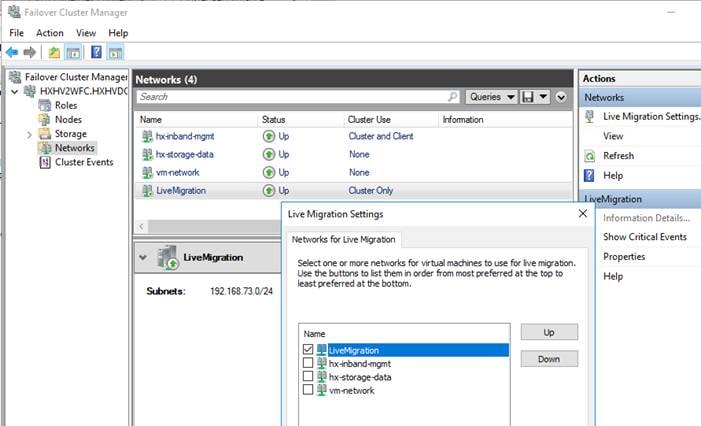Click the LiveMigration network icon in settings dialog list

pyautogui.click(x=321, y=350)
